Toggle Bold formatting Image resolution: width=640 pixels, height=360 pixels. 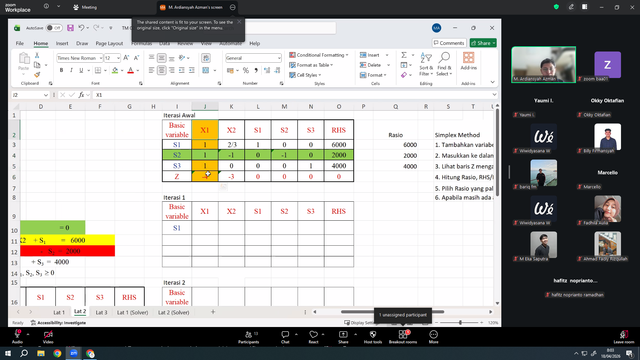61,70
